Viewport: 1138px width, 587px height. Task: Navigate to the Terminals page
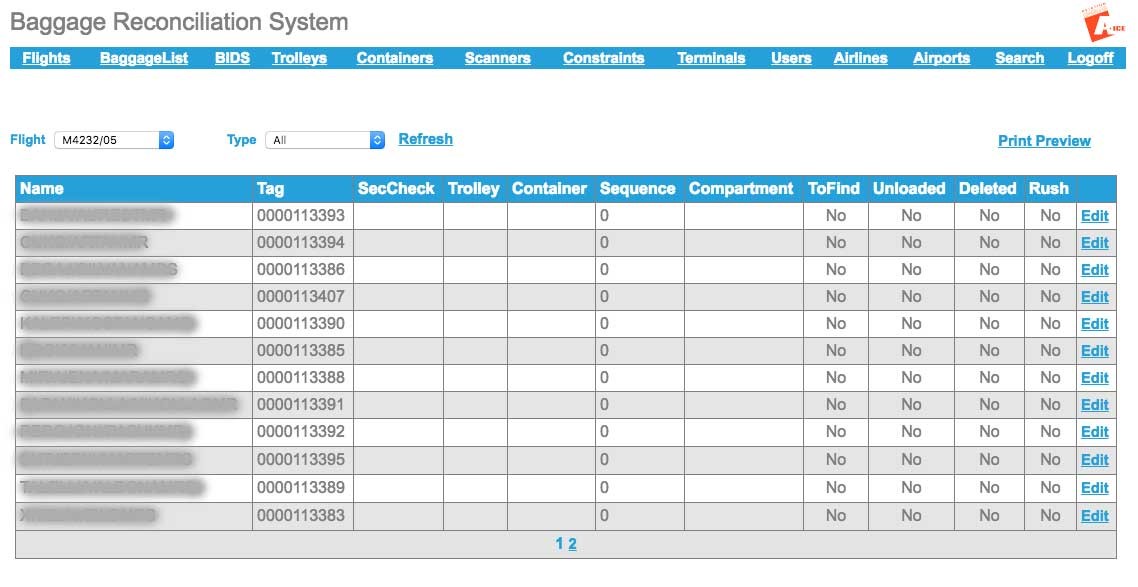coord(711,58)
